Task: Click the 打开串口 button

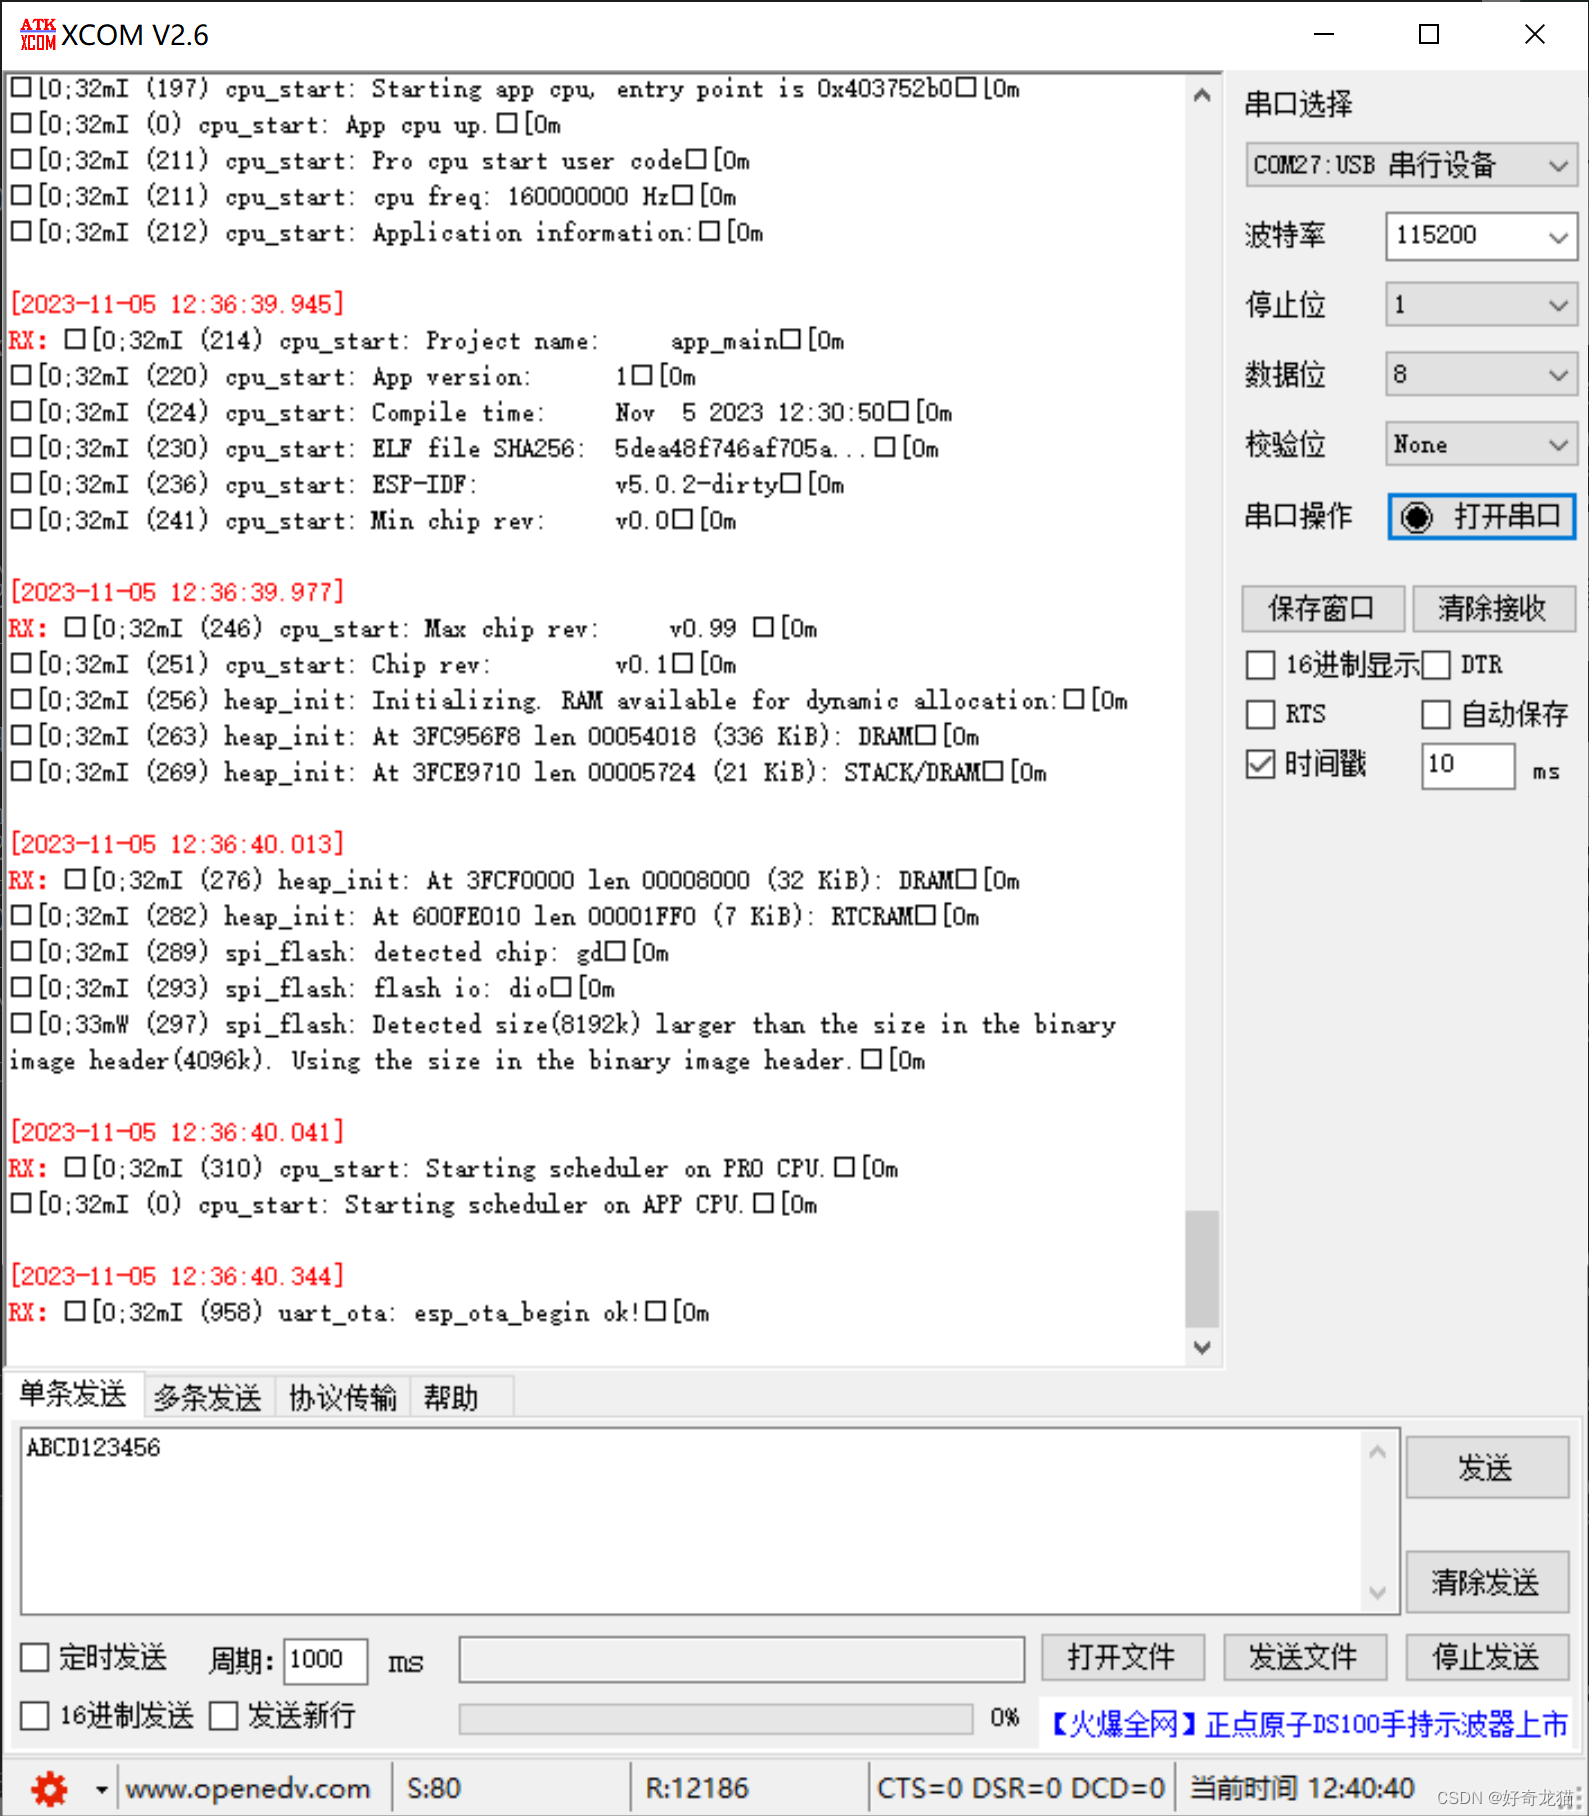Action: [x=1482, y=517]
